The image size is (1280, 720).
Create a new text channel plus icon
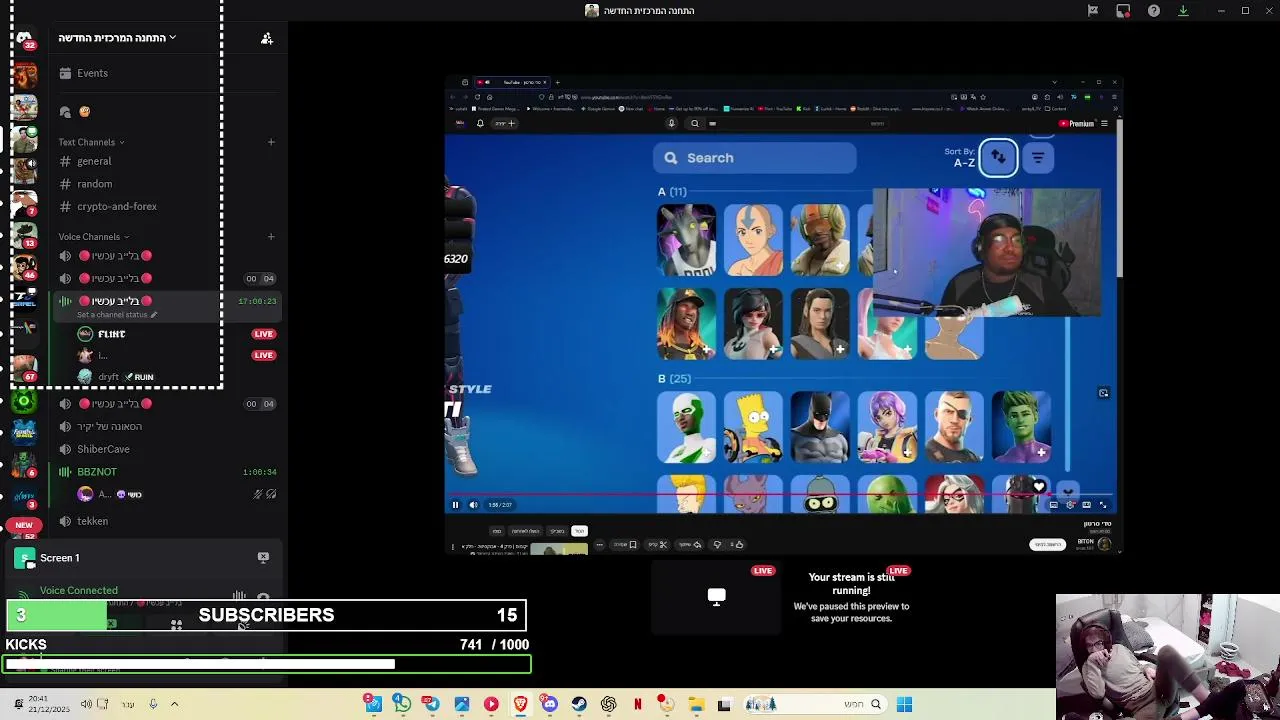(271, 142)
